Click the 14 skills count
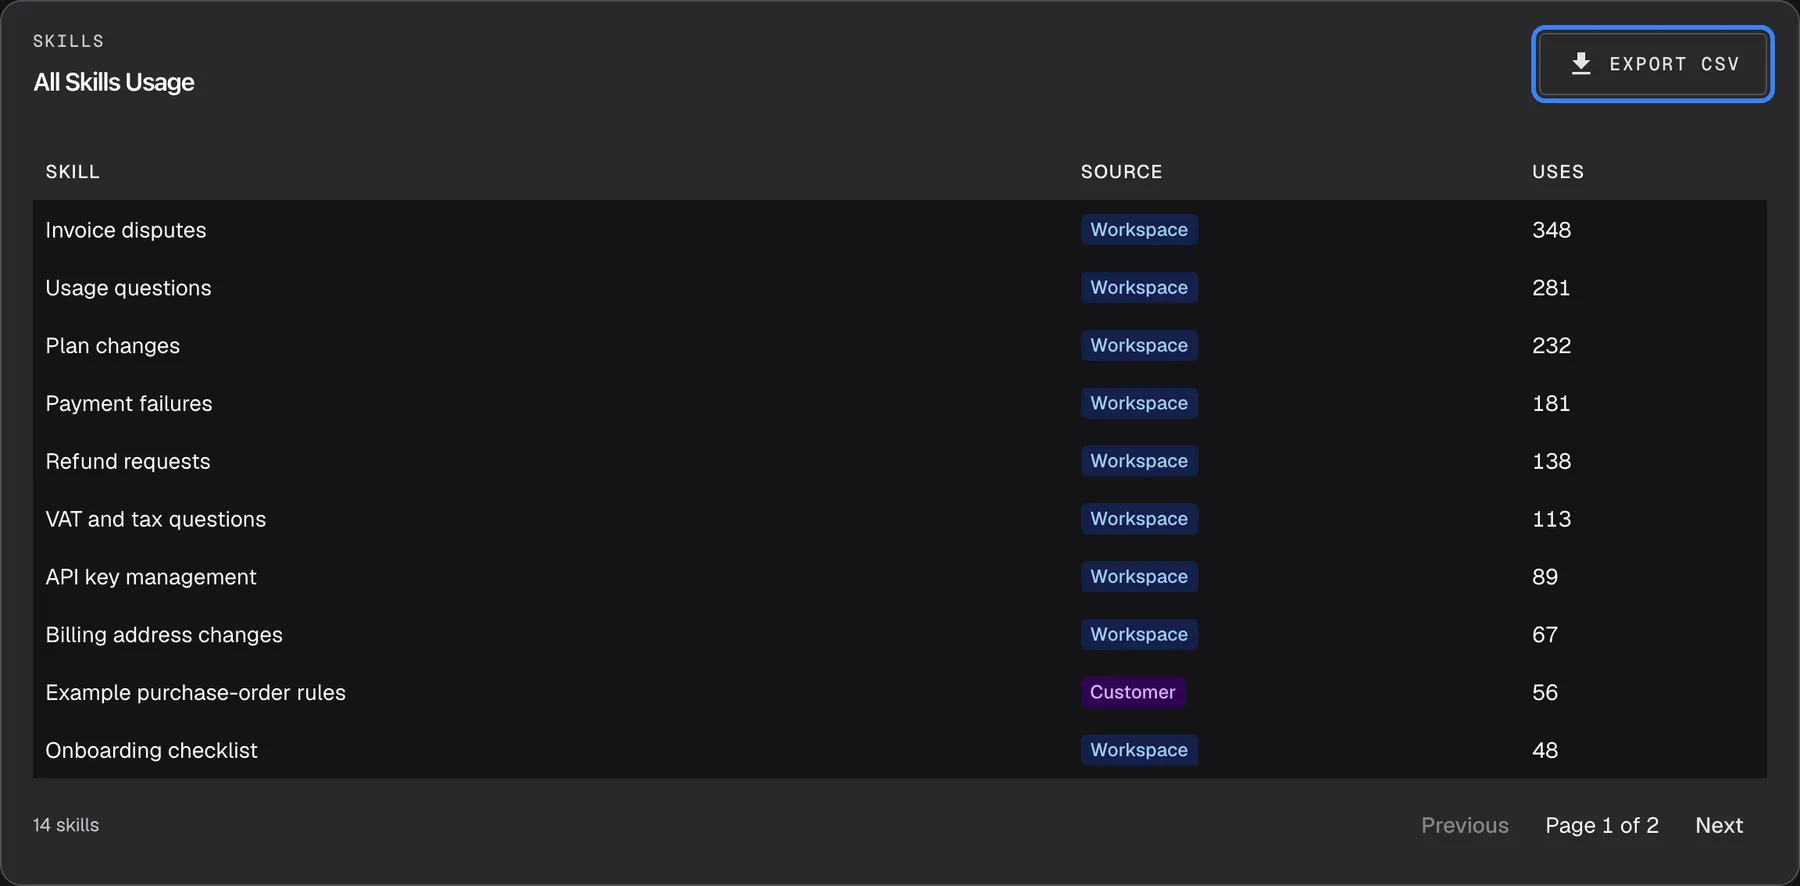The image size is (1800, 886). pyautogui.click(x=66, y=825)
